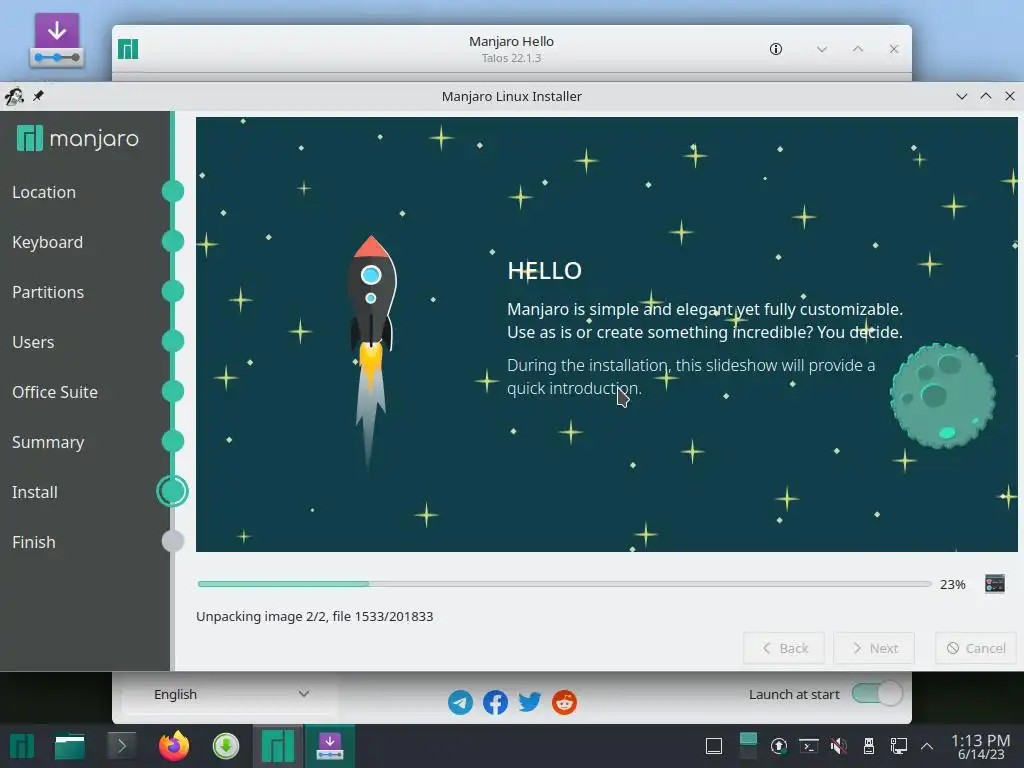The image size is (1024, 768).
Task: Open the green download installer taskbar icon
Action: tap(226, 746)
